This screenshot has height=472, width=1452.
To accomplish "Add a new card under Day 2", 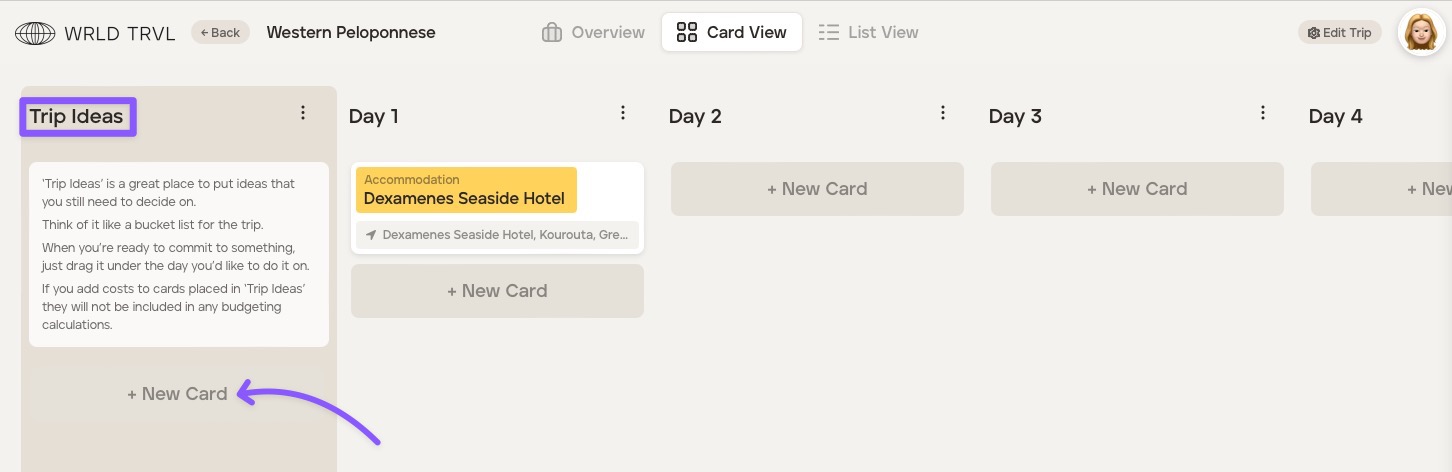I will 817,189.
